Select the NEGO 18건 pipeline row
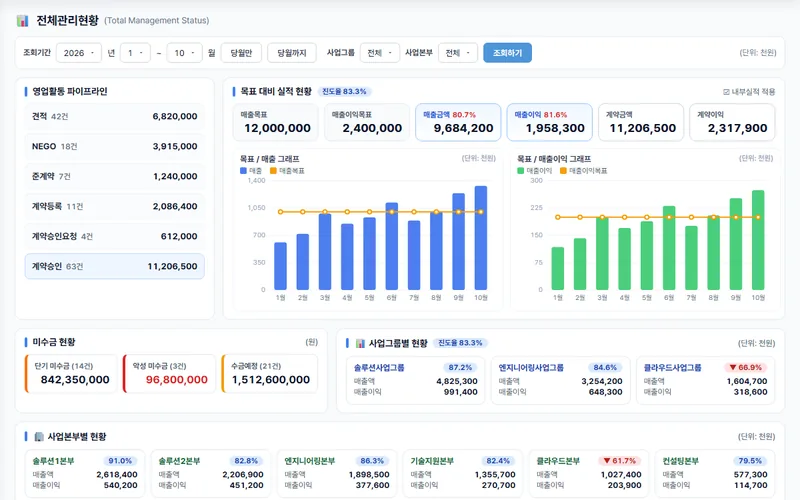The image size is (800, 500). (x=115, y=146)
